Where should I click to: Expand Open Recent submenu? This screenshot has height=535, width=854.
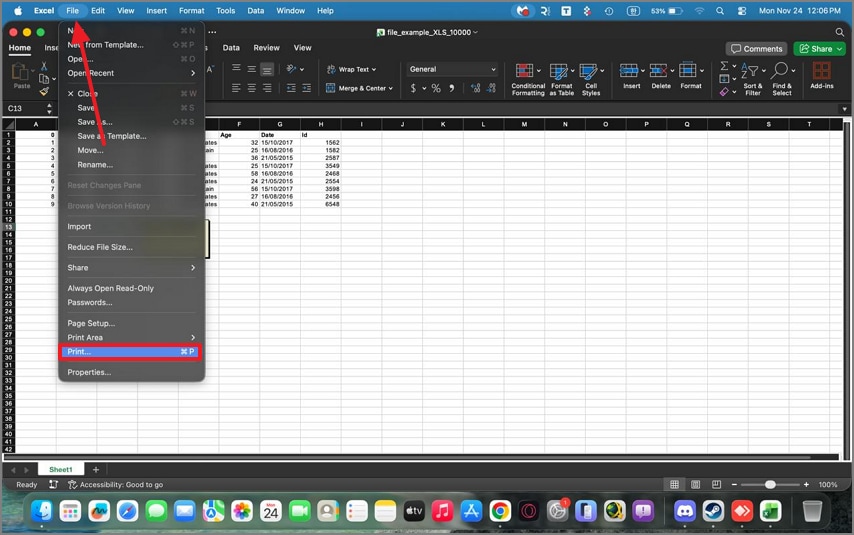(x=193, y=73)
